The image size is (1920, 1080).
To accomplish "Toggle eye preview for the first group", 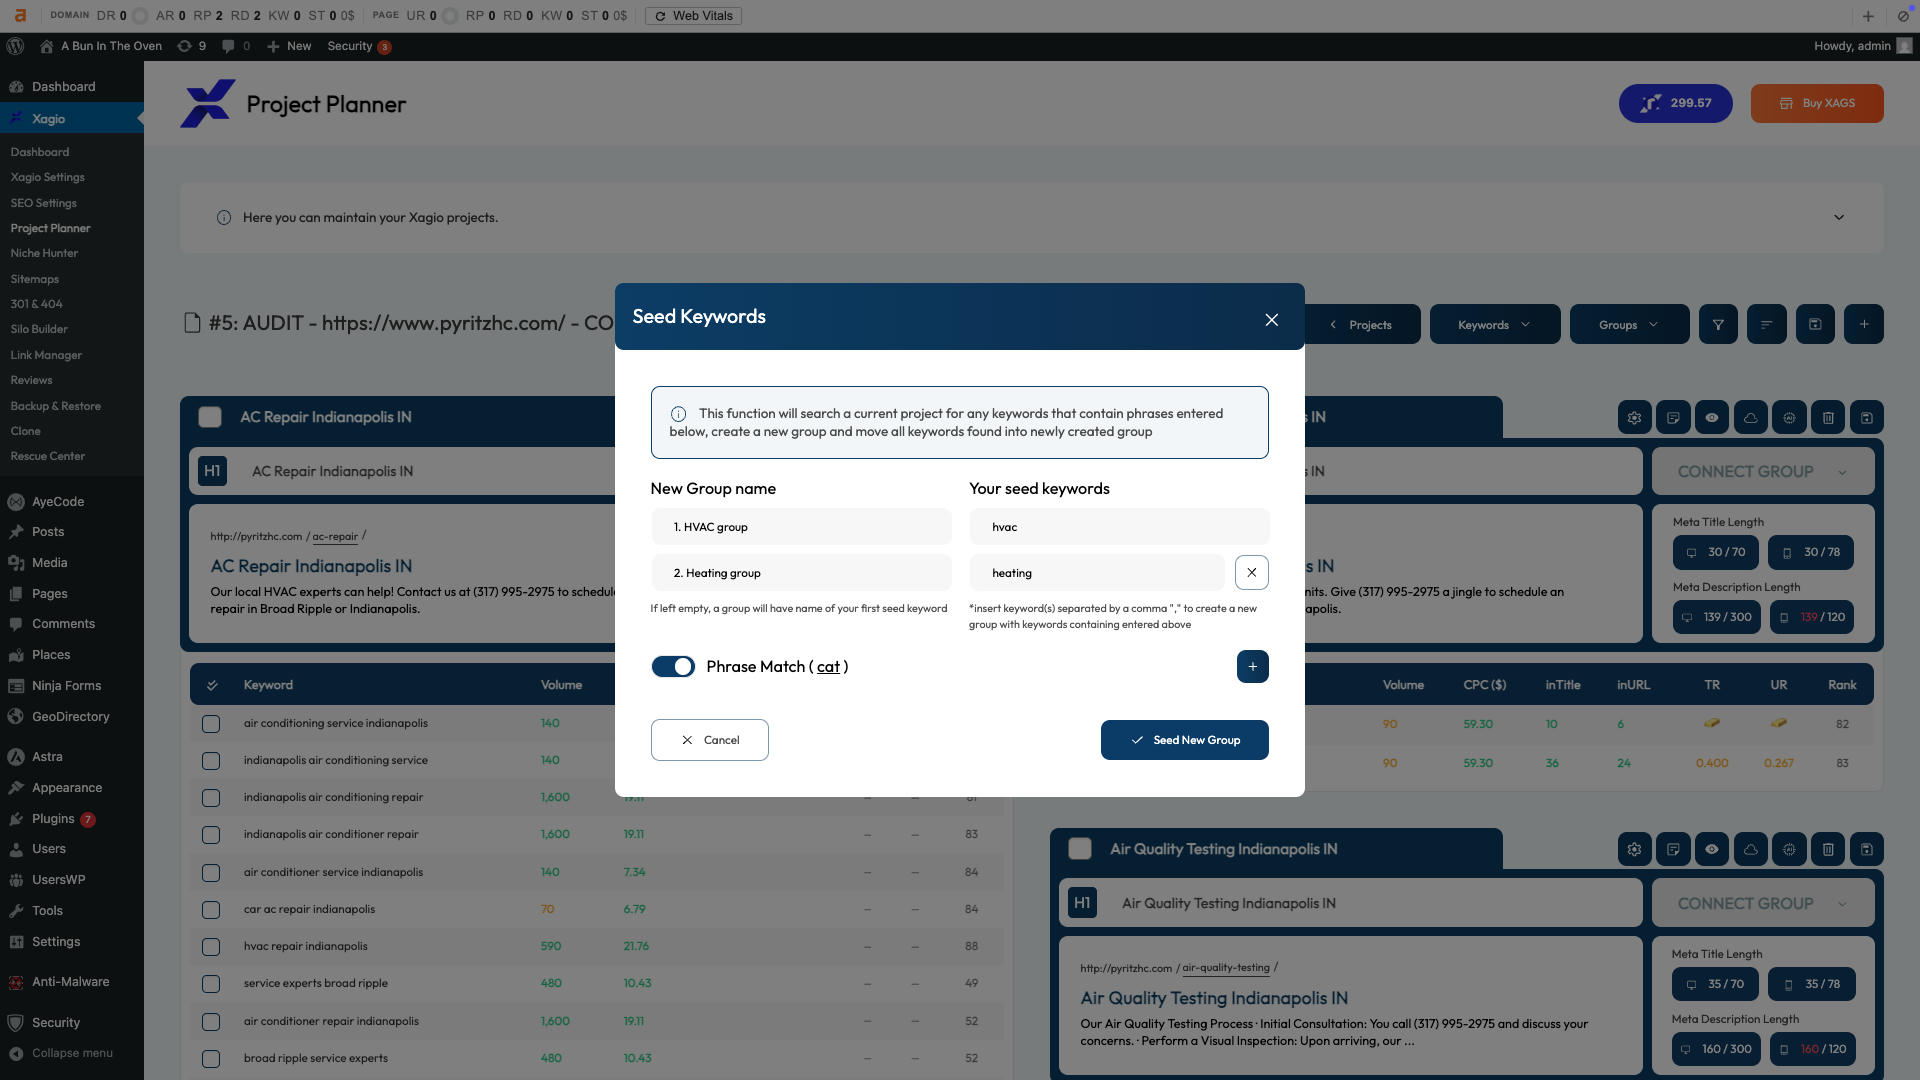I will click(1712, 418).
